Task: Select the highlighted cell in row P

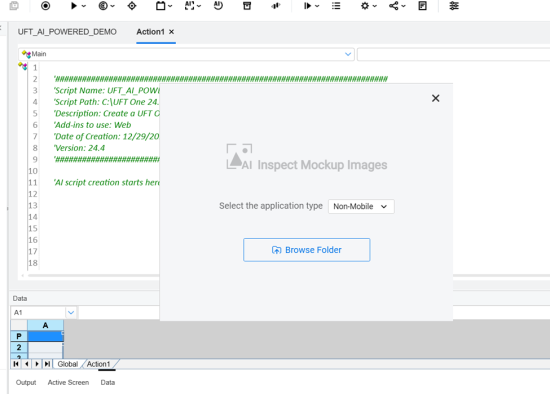Action: 46,336
